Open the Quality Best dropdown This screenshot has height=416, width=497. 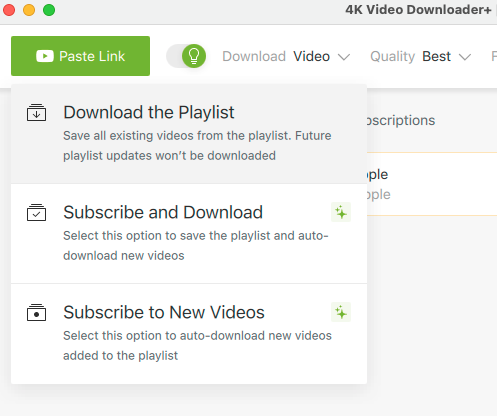(x=421, y=56)
